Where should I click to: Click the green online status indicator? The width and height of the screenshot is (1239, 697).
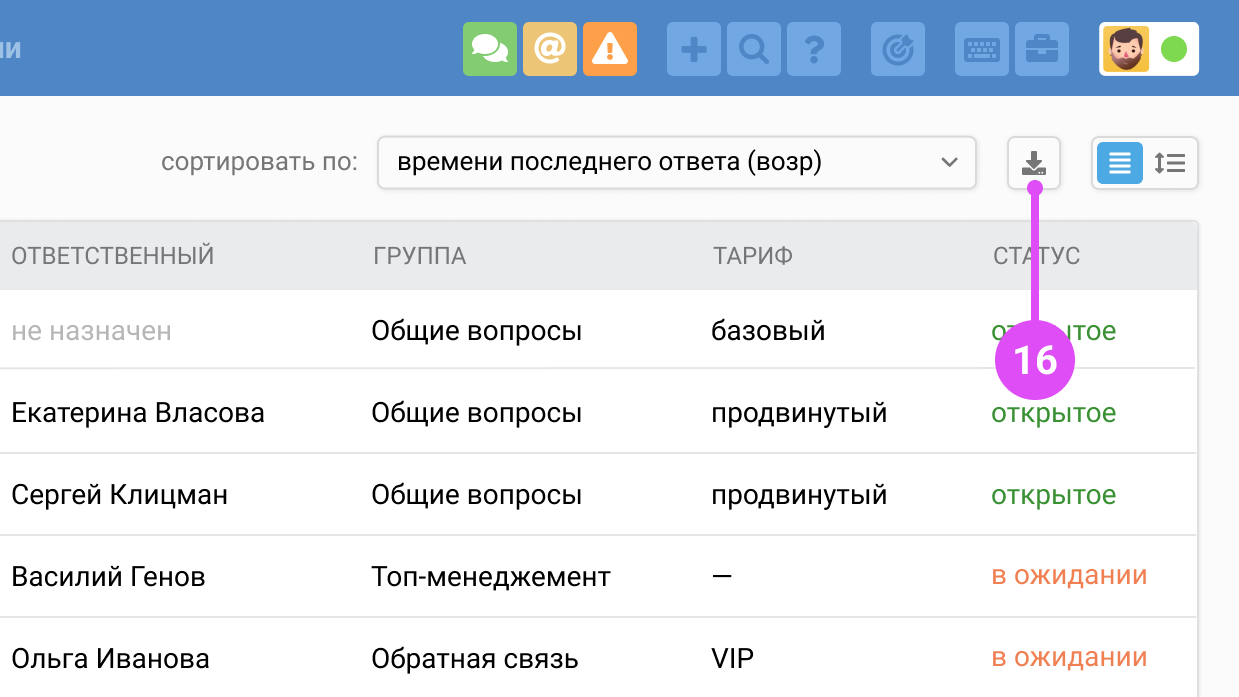(x=1173, y=49)
